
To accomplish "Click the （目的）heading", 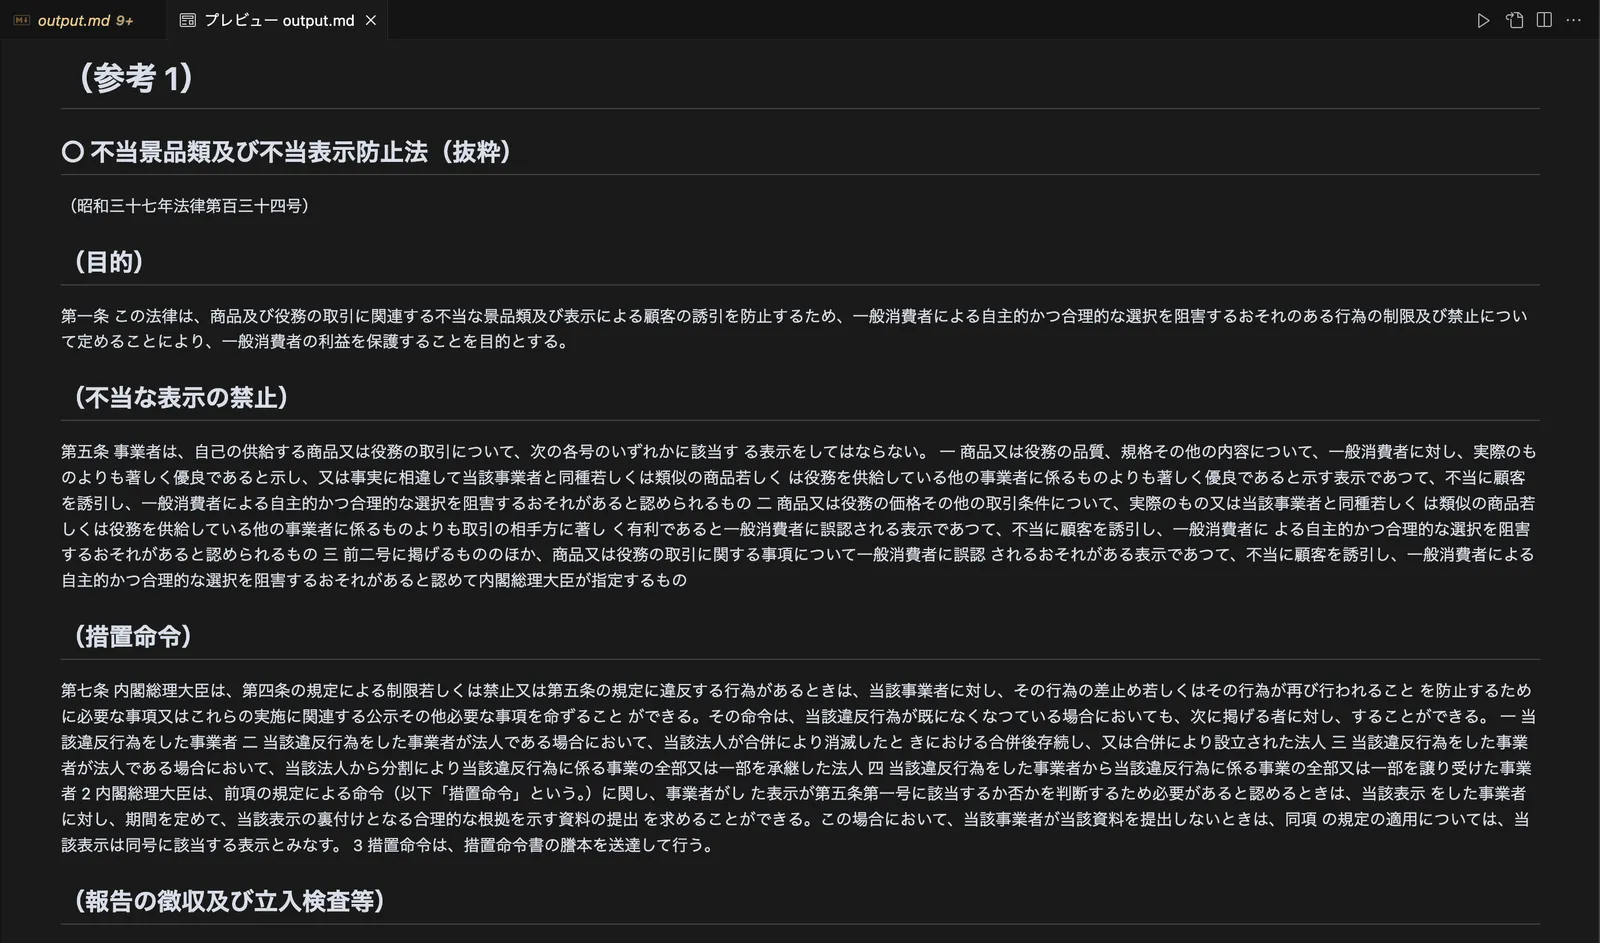I will (109, 262).
